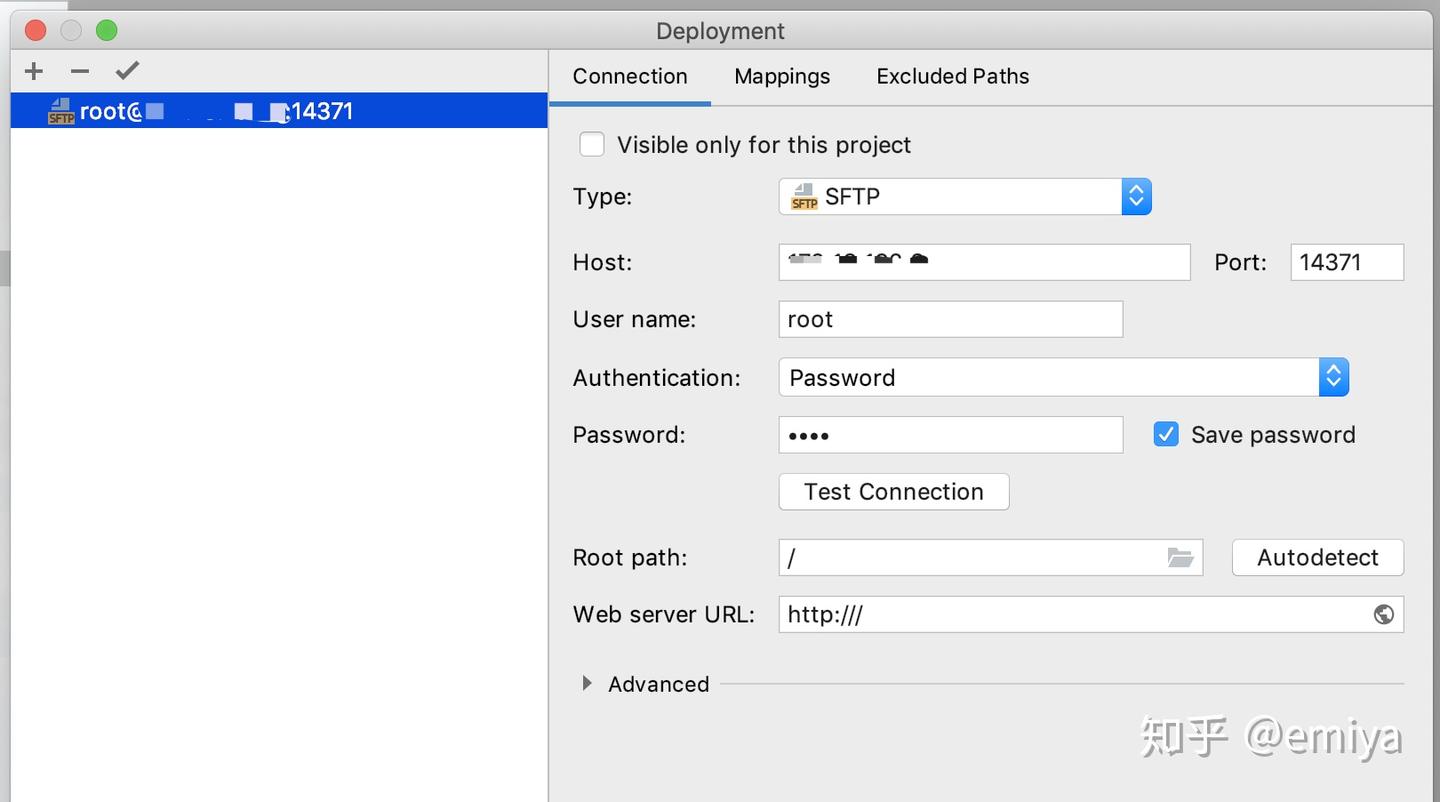Screen dimensions: 1440x802
Task: Click the minus icon to remove server
Action: coord(80,71)
